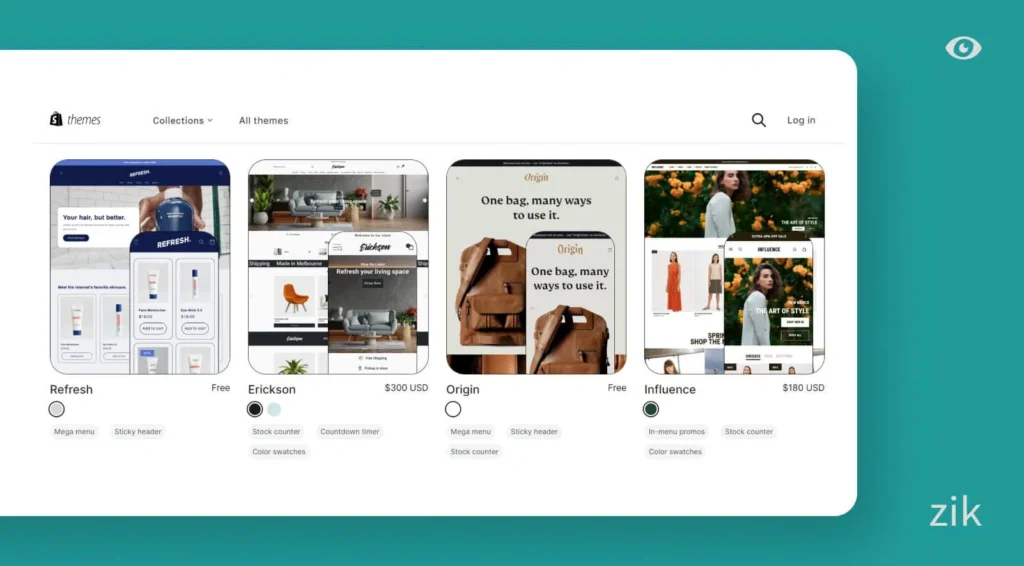Screen dimensions: 1024x566
Task: Expand the Collections dropdown menu
Action: point(182,120)
